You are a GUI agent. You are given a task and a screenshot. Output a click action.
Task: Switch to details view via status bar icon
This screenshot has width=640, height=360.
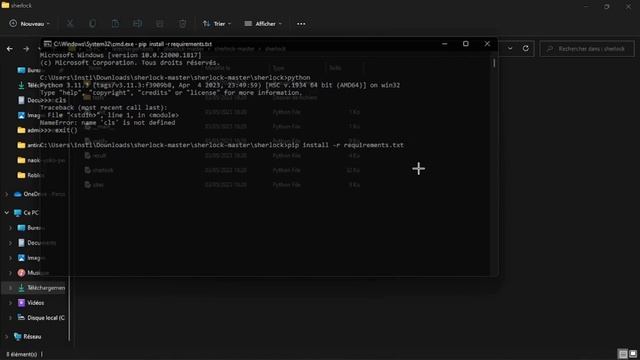(x=622, y=354)
